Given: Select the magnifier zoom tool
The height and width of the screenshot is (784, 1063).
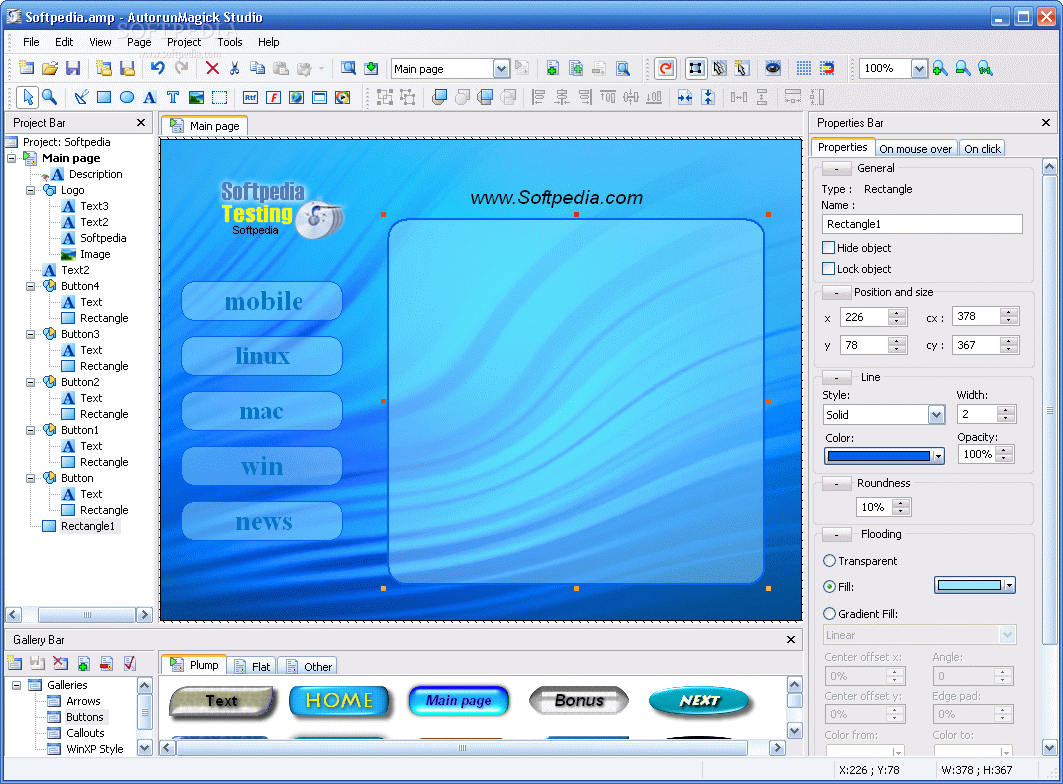Looking at the screenshot, I should point(49,97).
